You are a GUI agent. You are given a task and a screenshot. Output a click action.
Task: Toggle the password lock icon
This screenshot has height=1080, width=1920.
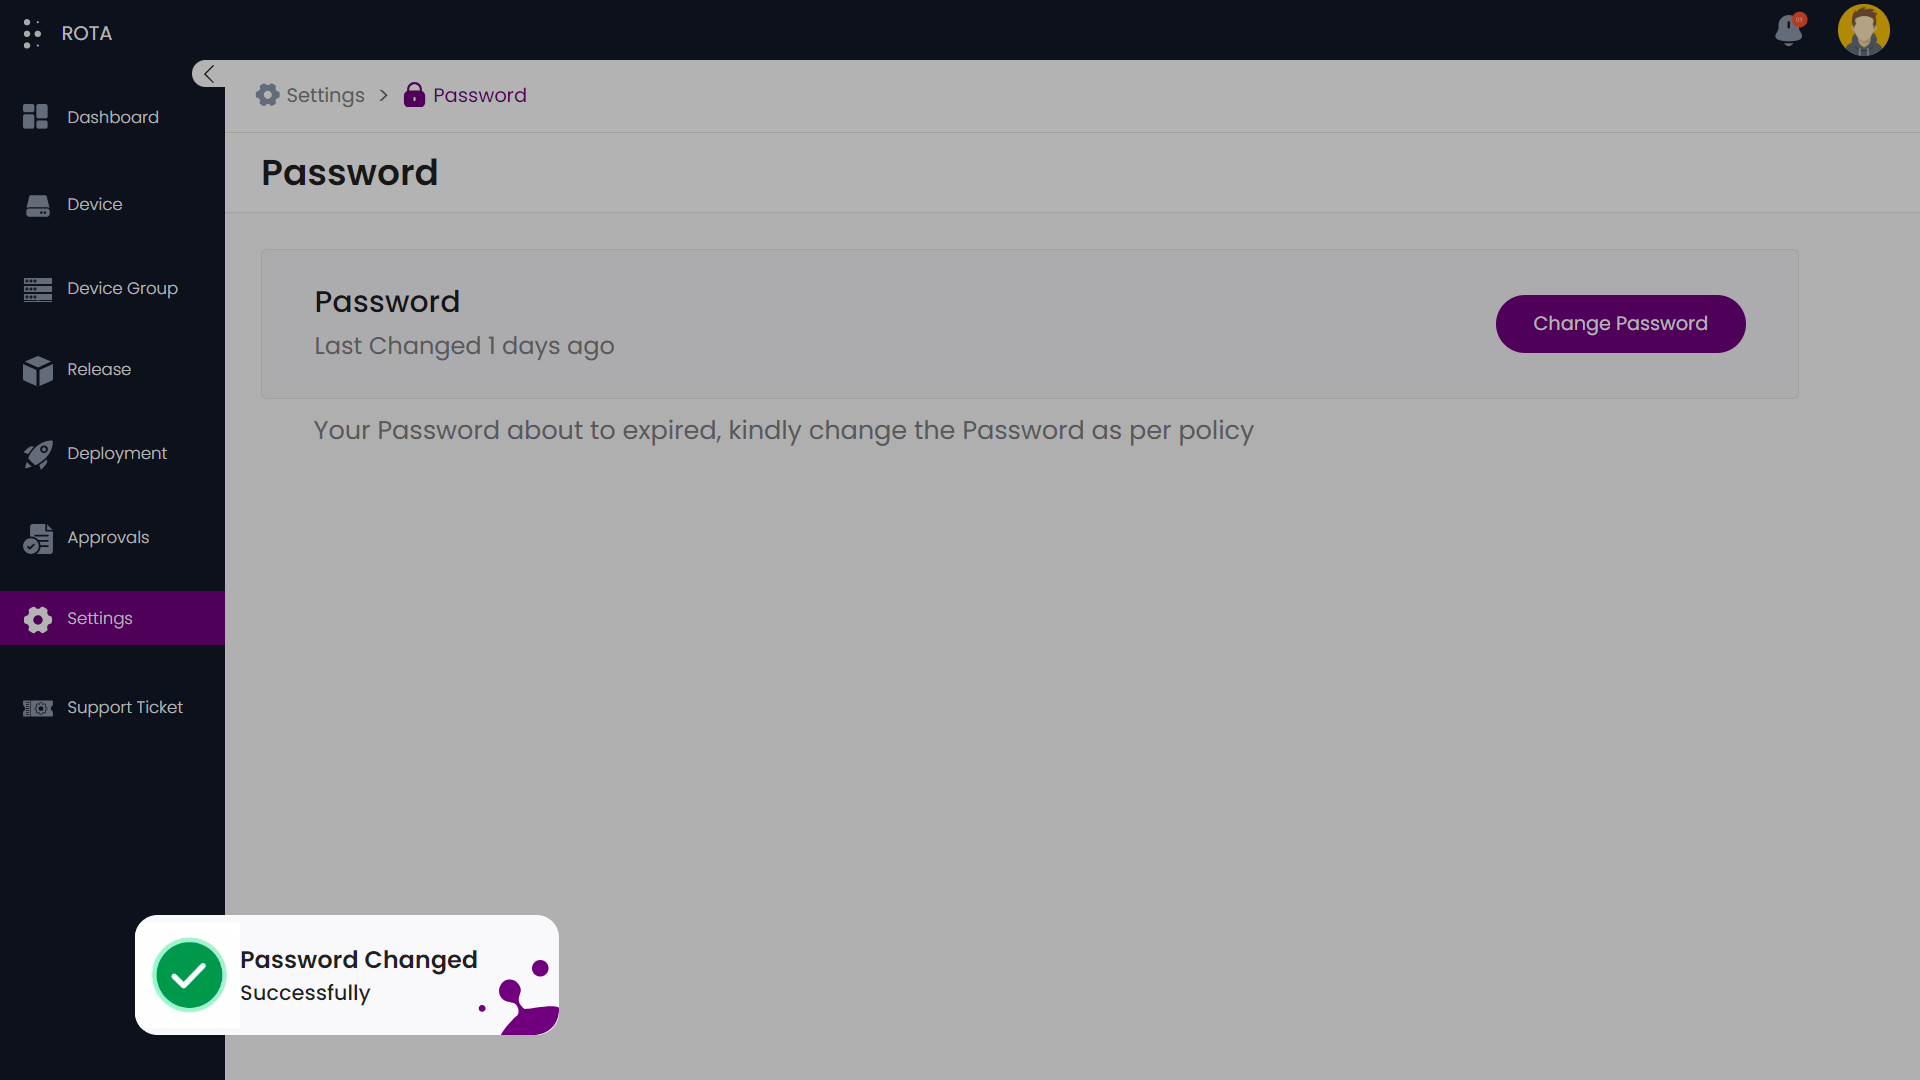(x=413, y=95)
